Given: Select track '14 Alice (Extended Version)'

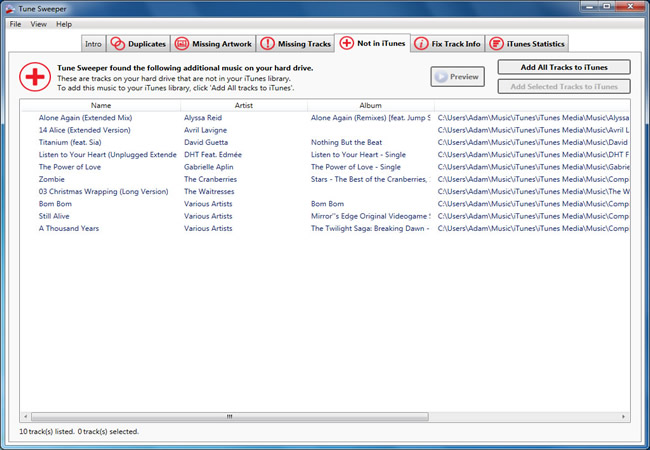Looking at the screenshot, I should (85, 130).
